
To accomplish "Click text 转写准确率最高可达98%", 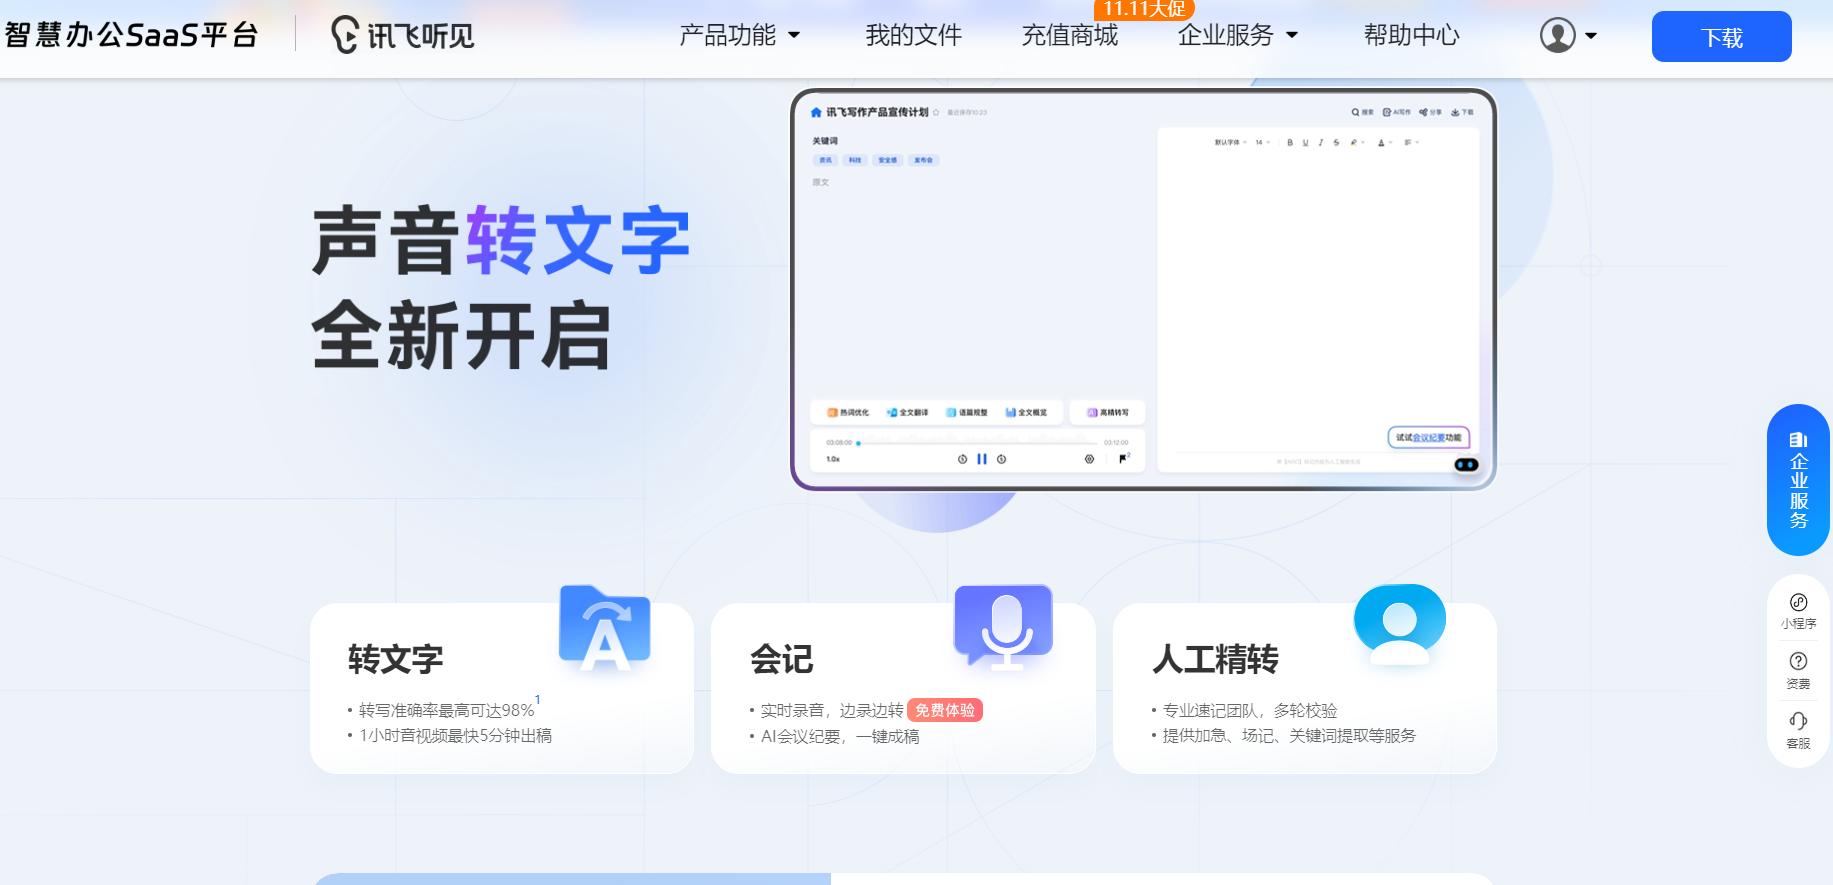I will (x=446, y=710).
